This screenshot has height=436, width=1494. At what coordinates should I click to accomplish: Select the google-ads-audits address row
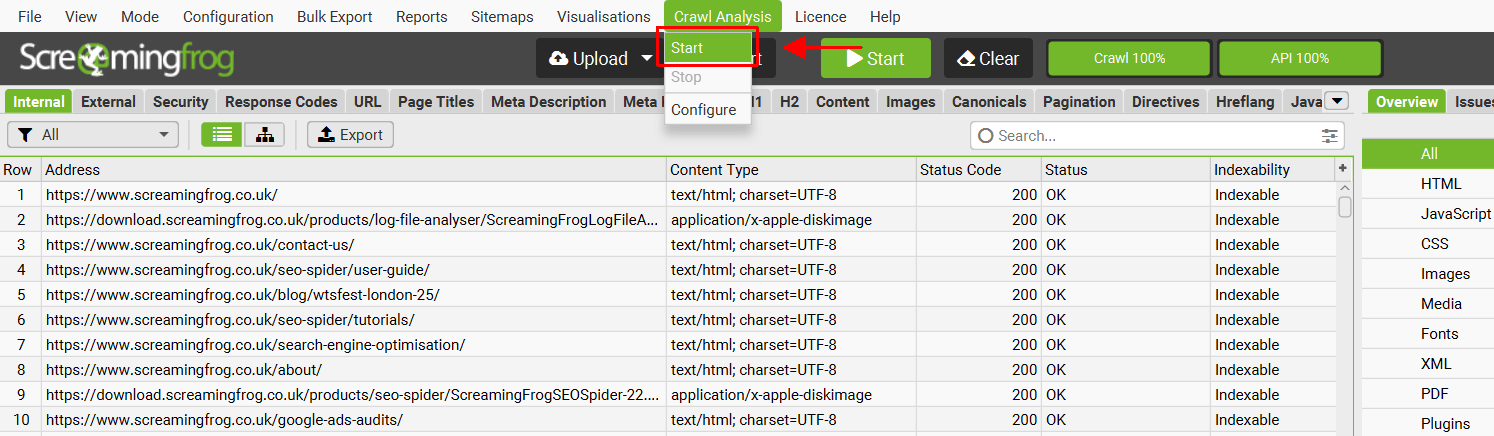click(x=668, y=420)
